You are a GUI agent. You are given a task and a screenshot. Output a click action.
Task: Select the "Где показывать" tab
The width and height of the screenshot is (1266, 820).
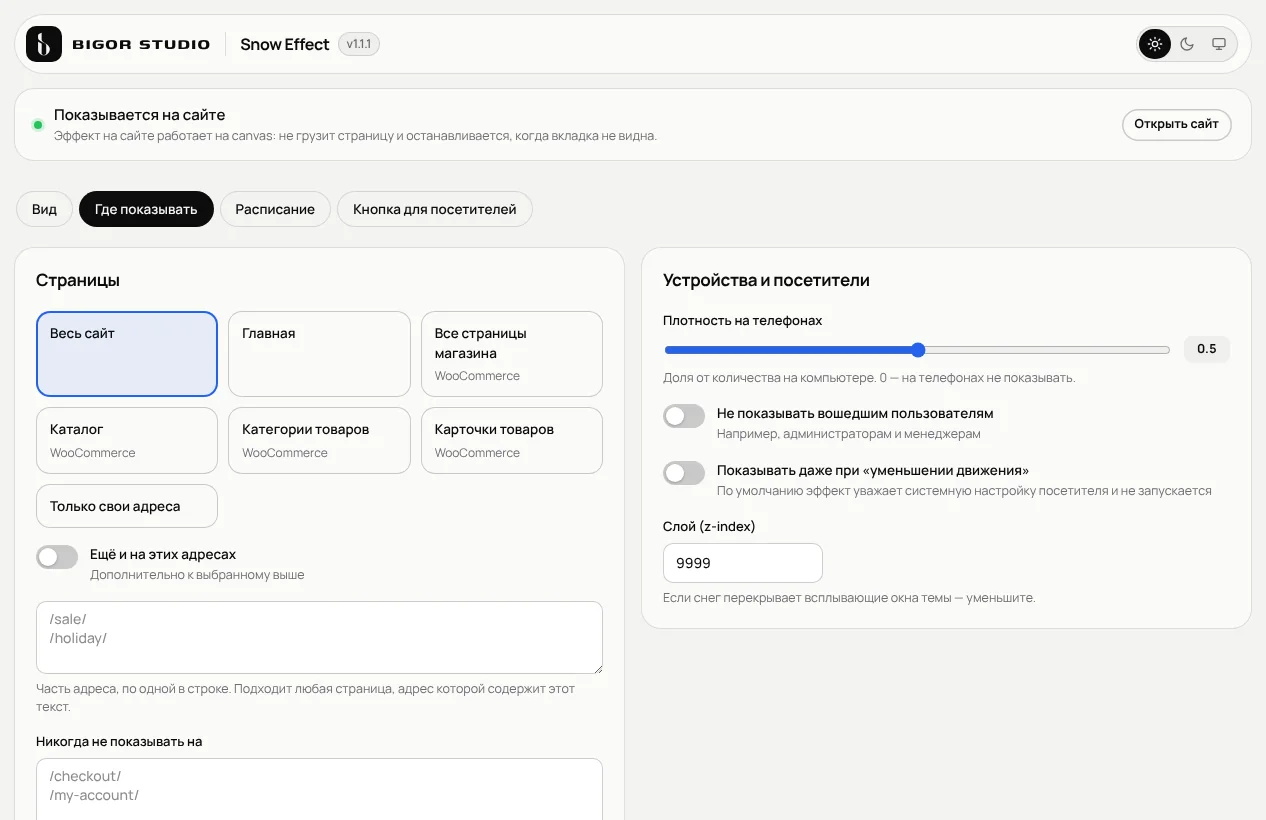point(146,209)
